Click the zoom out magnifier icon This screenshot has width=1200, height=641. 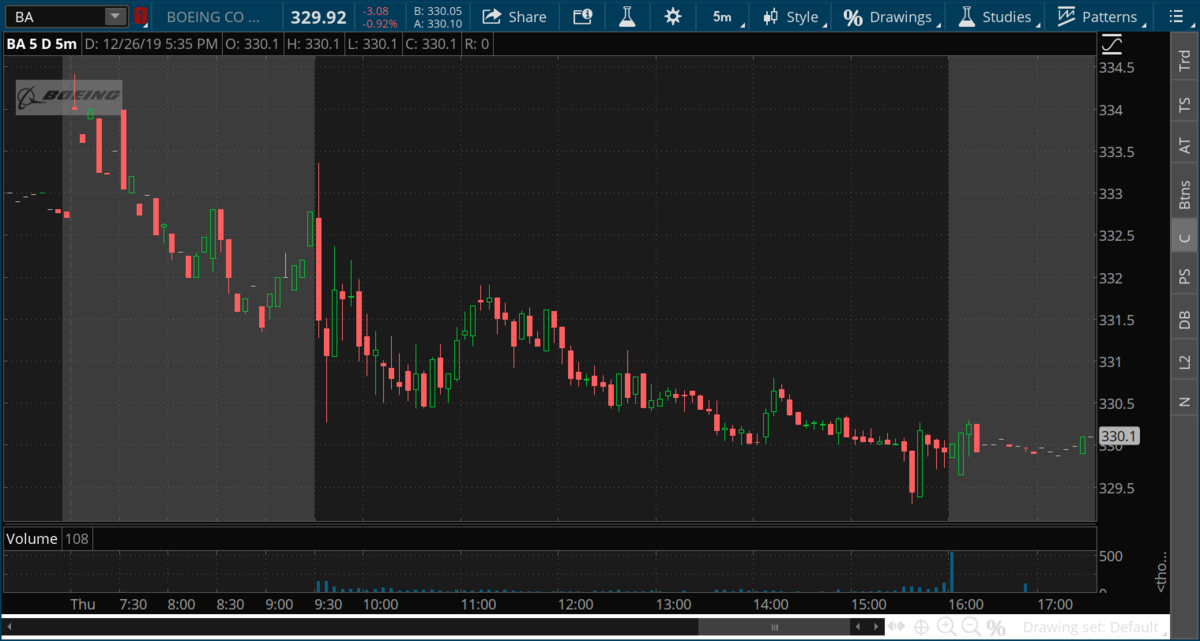(x=970, y=627)
